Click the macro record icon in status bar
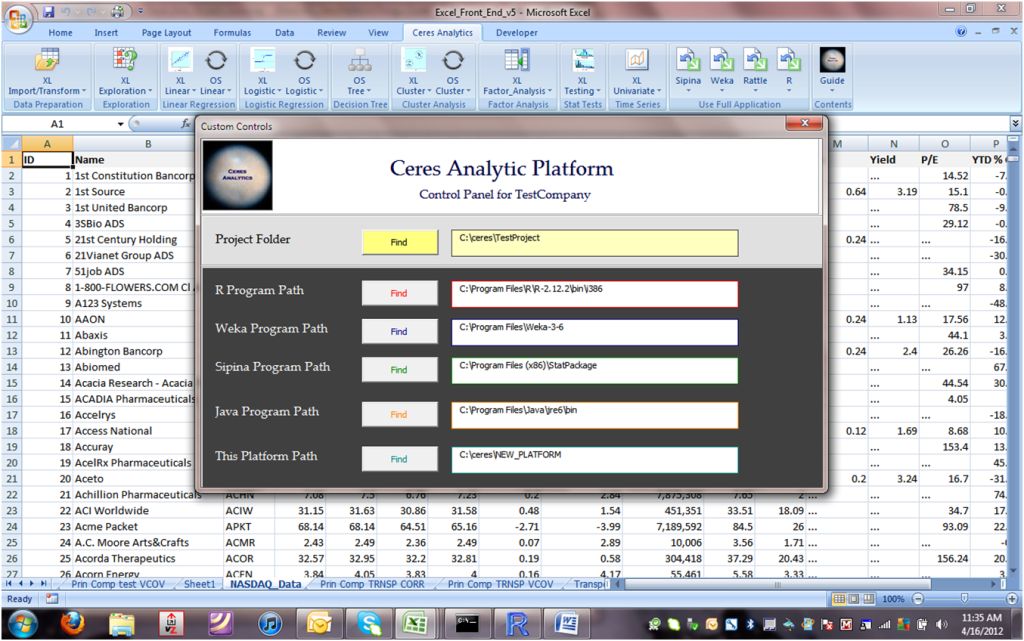The height and width of the screenshot is (641, 1024). 52,599
